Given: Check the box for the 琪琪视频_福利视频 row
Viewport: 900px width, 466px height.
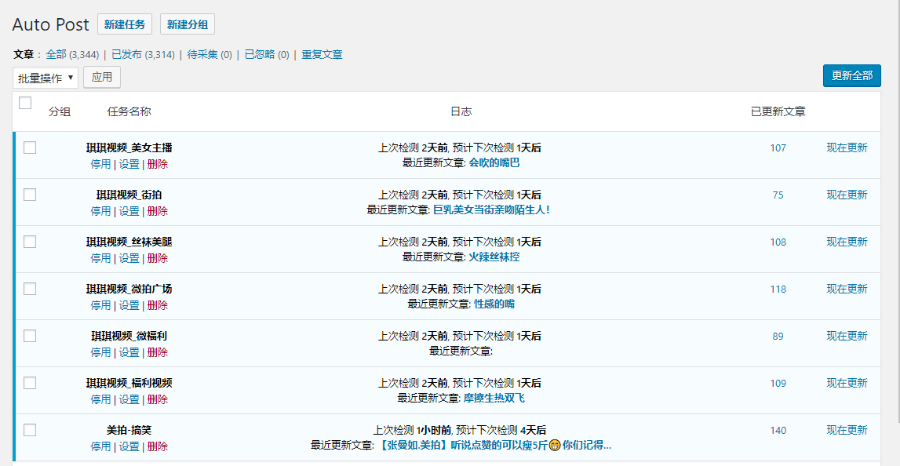Looking at the screenshot, I should (x=30, y=383).
